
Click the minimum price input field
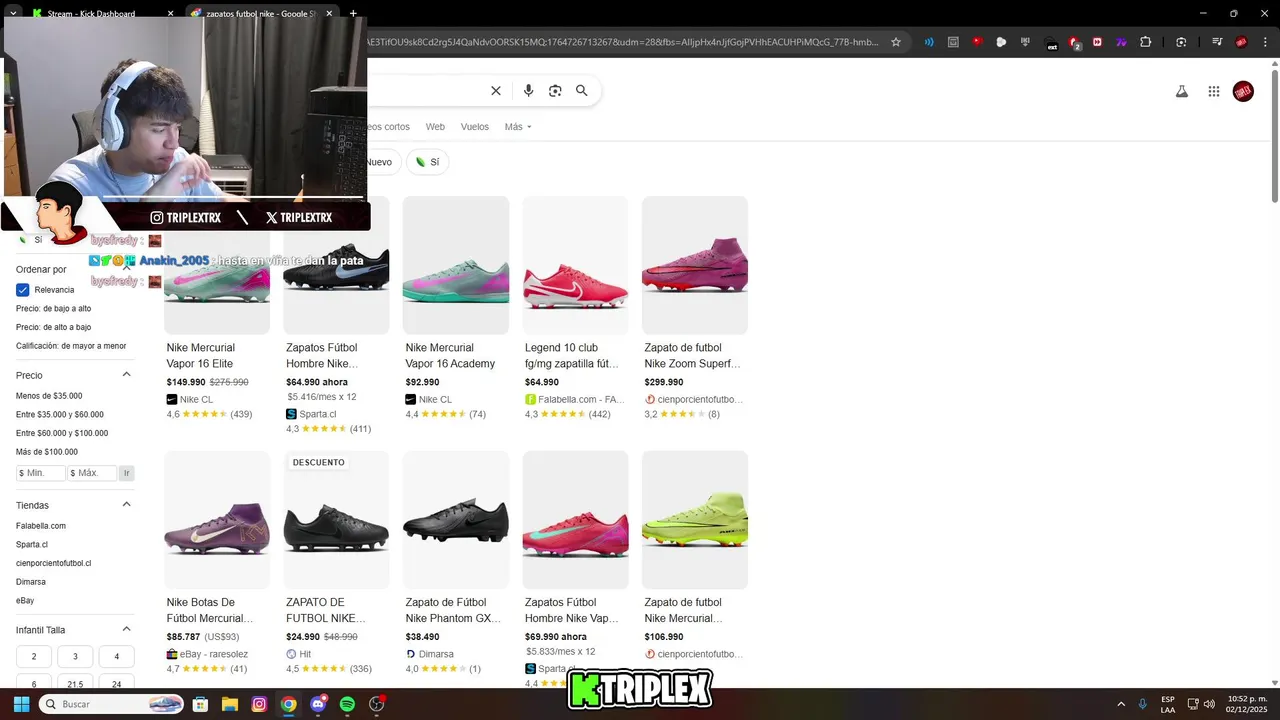coord(41,473)
